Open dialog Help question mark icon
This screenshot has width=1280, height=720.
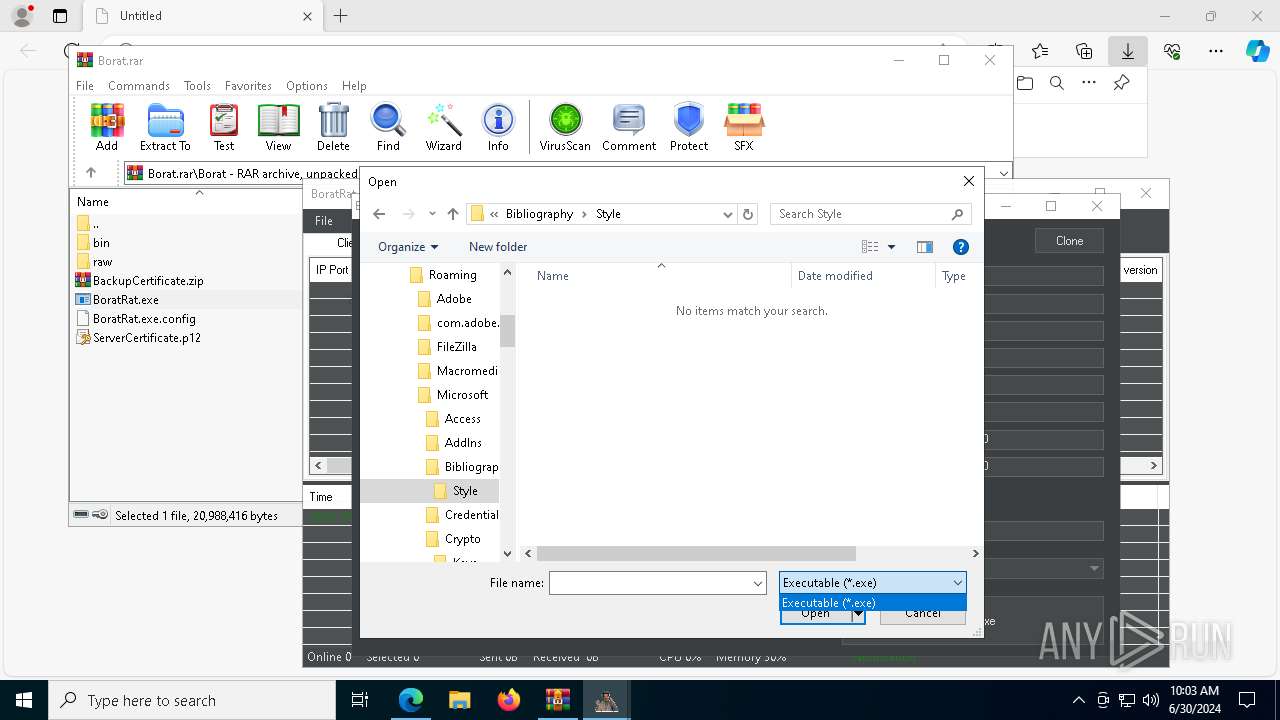pos(961,247)
